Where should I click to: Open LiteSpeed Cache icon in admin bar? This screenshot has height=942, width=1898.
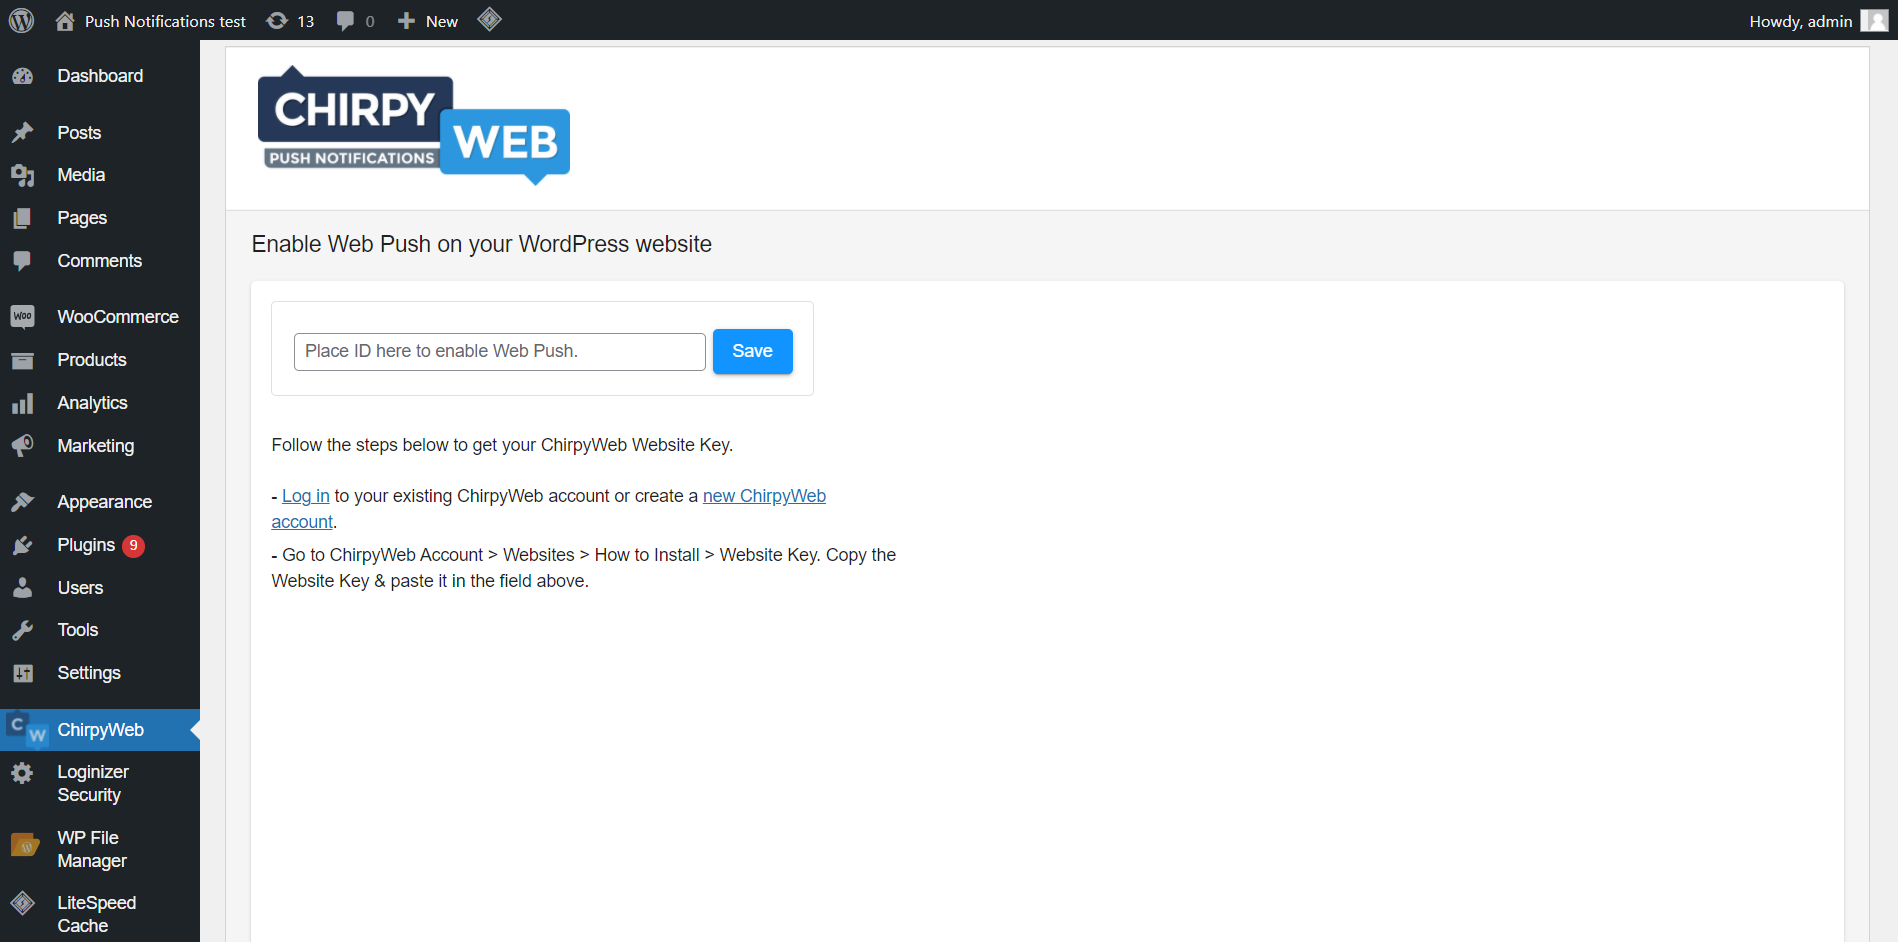coord(489,19)
